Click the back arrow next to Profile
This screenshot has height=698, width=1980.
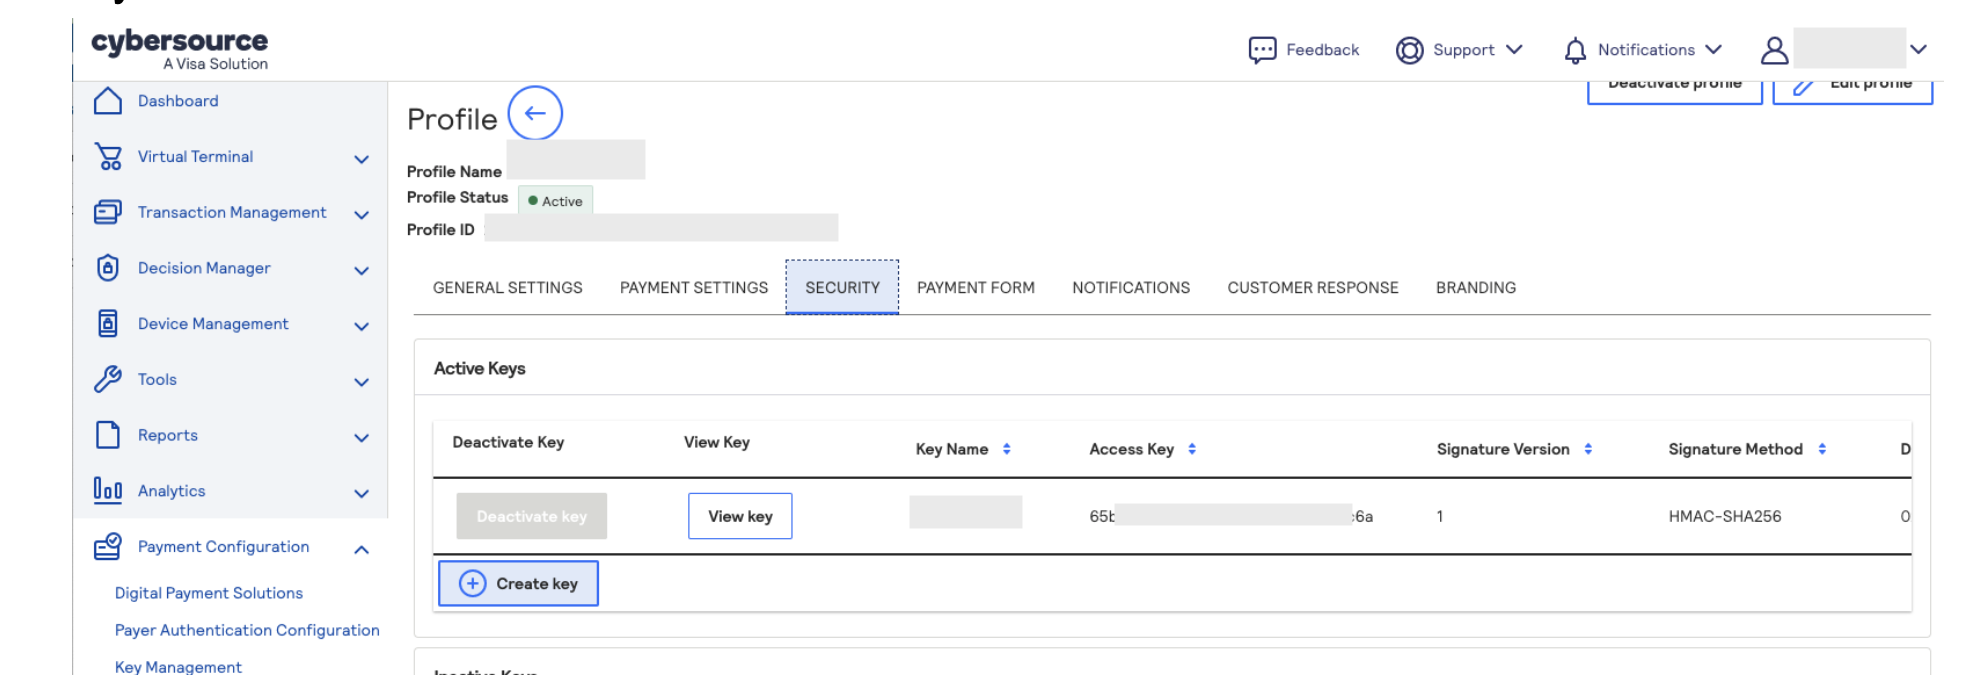point(535,113)
